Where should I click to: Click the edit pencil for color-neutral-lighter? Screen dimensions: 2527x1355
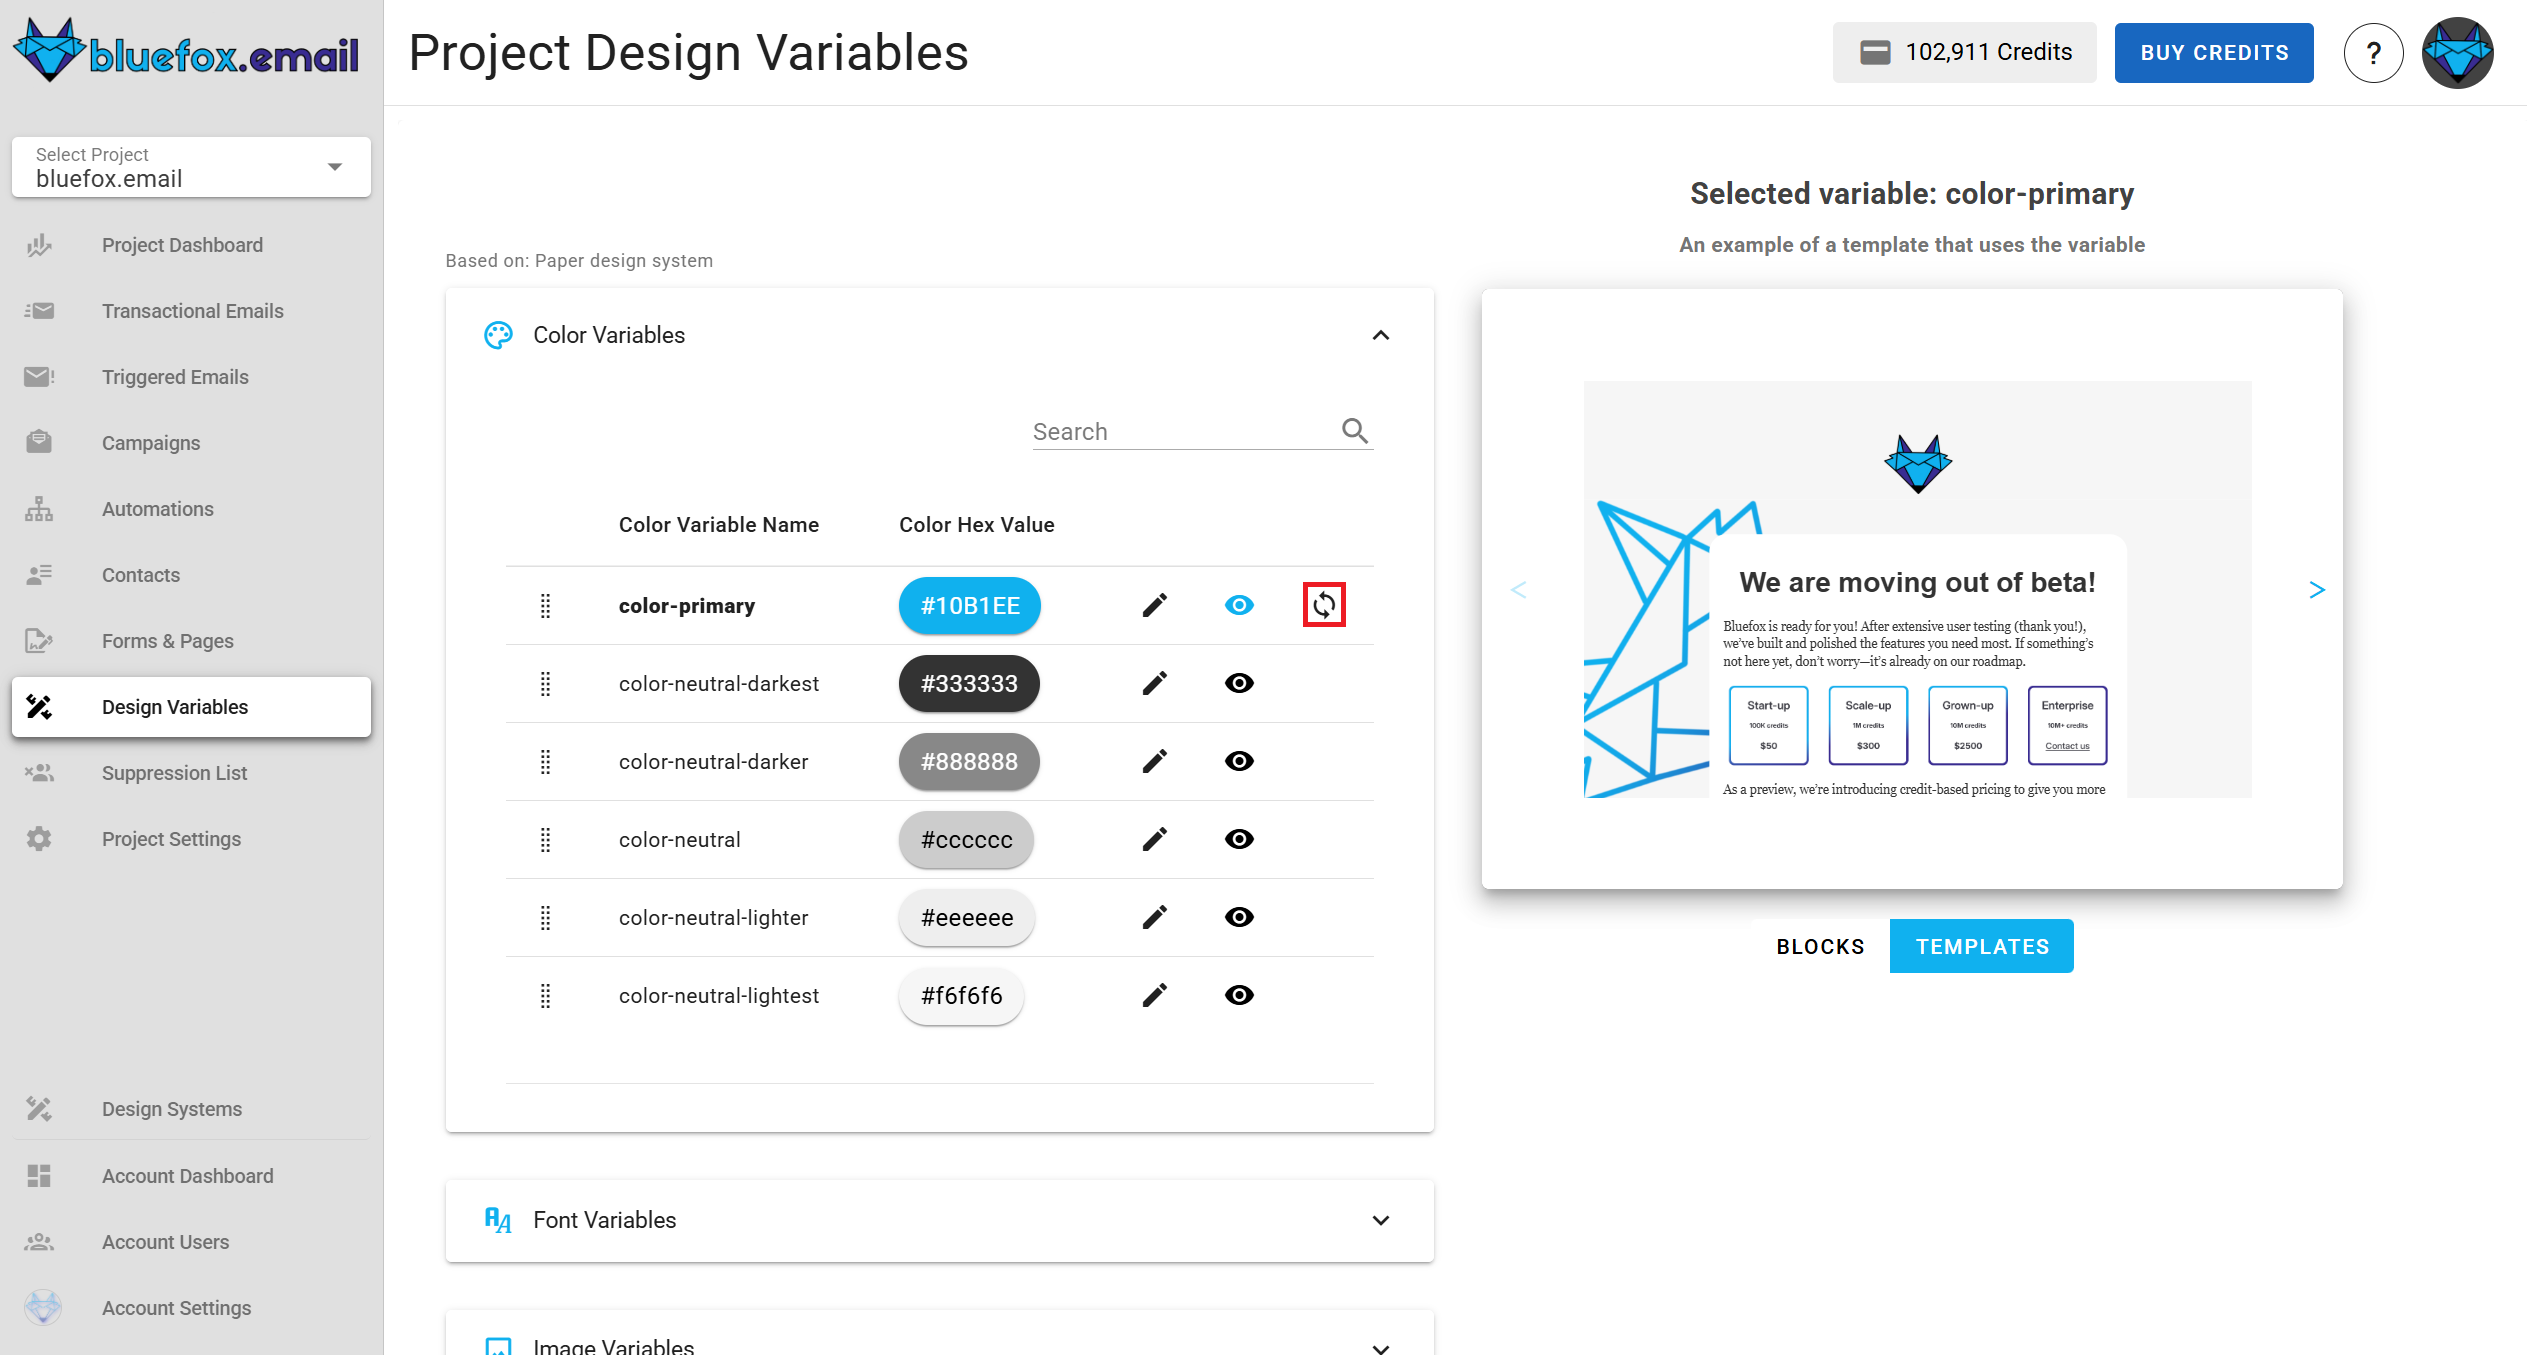(1155, 917)
